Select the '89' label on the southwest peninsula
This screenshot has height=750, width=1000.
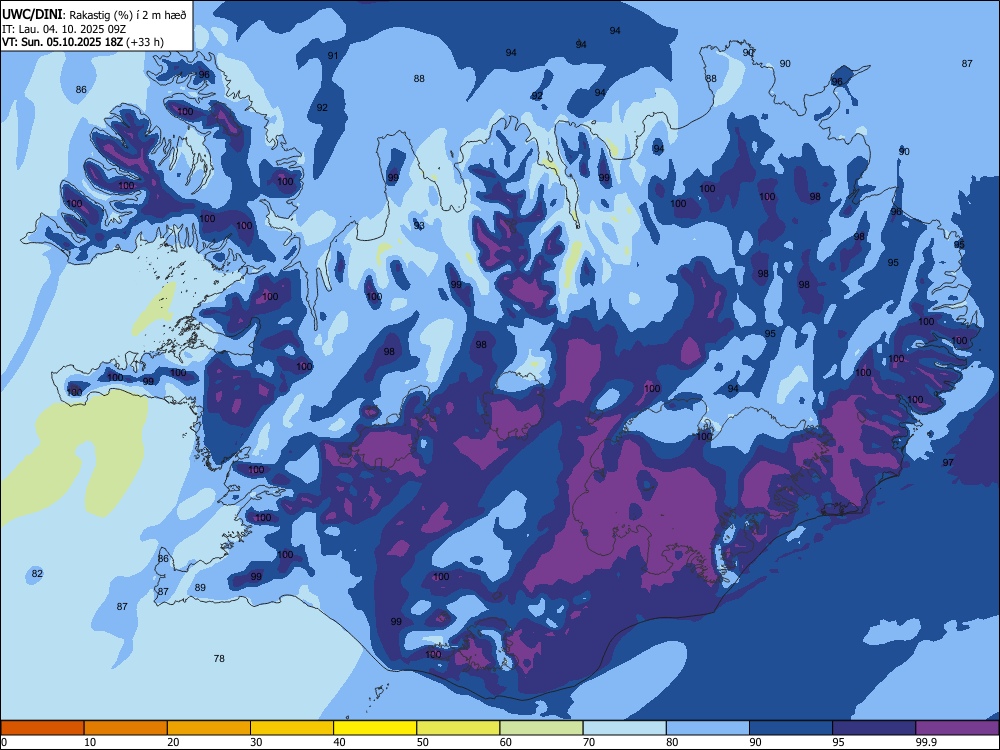point(200,587)
